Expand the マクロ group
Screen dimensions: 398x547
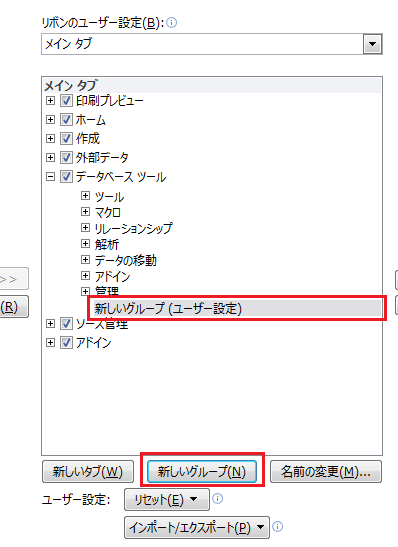pyautogui.click(x=85, y=211)
